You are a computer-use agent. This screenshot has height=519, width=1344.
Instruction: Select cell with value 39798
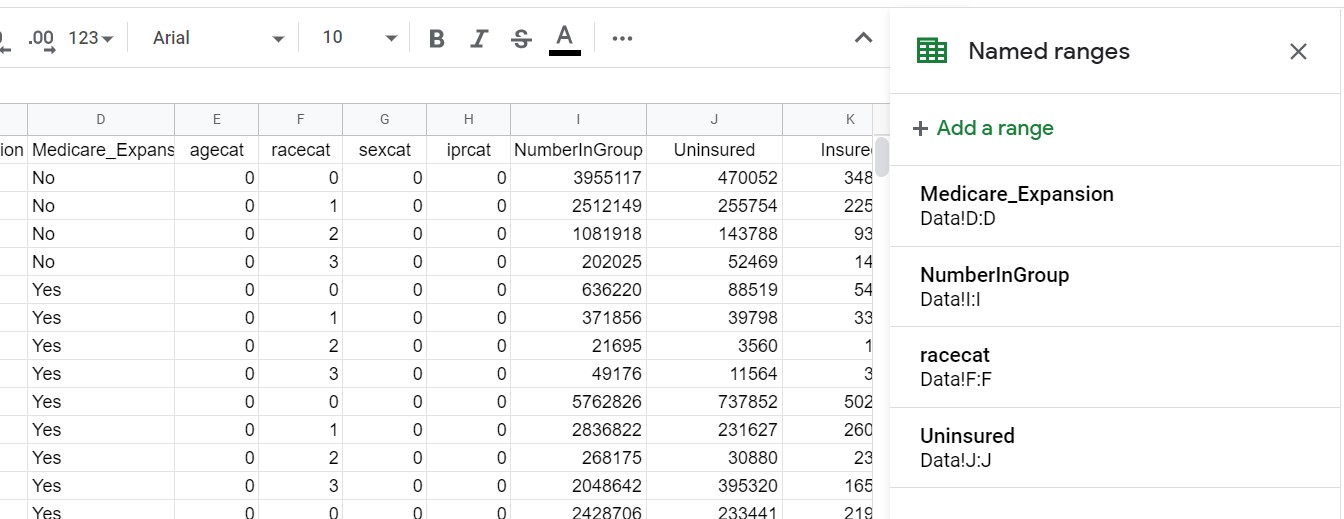click(714, 318)
